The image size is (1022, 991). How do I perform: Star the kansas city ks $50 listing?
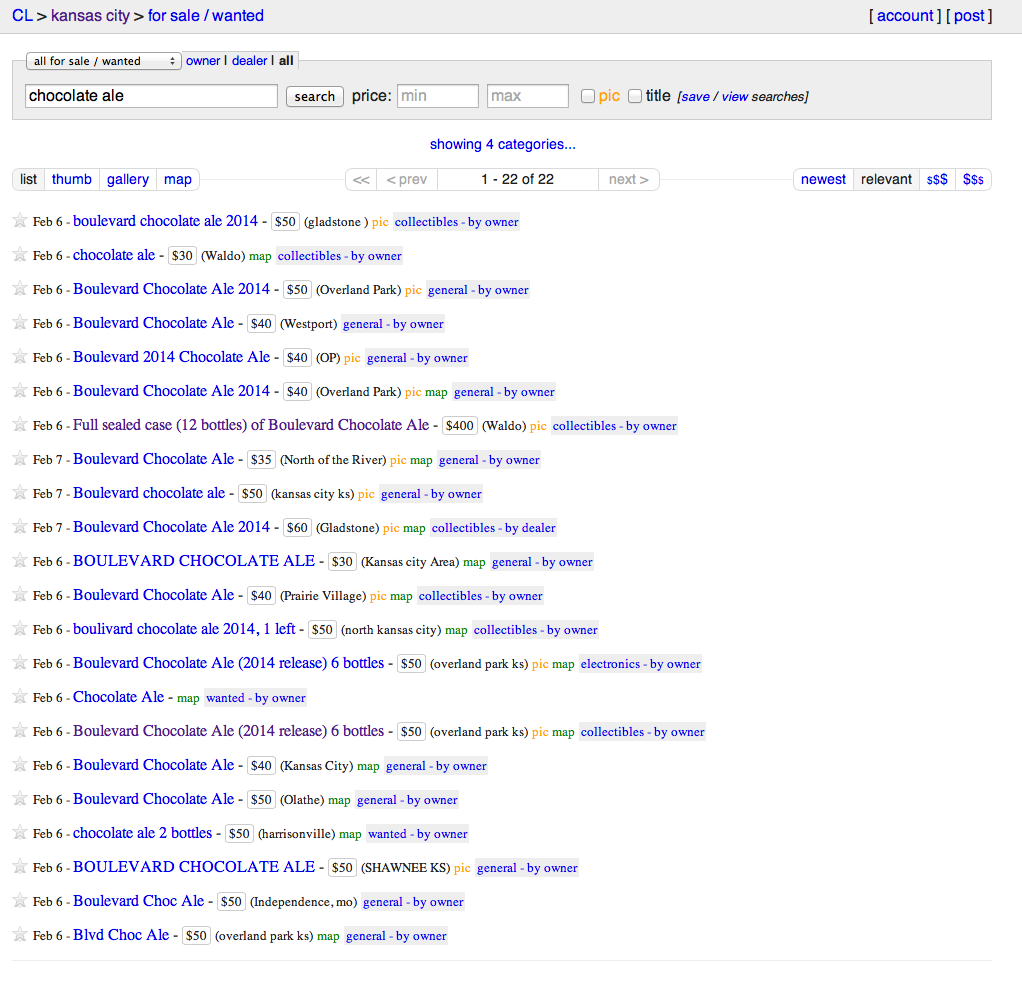tap(20, 493)
